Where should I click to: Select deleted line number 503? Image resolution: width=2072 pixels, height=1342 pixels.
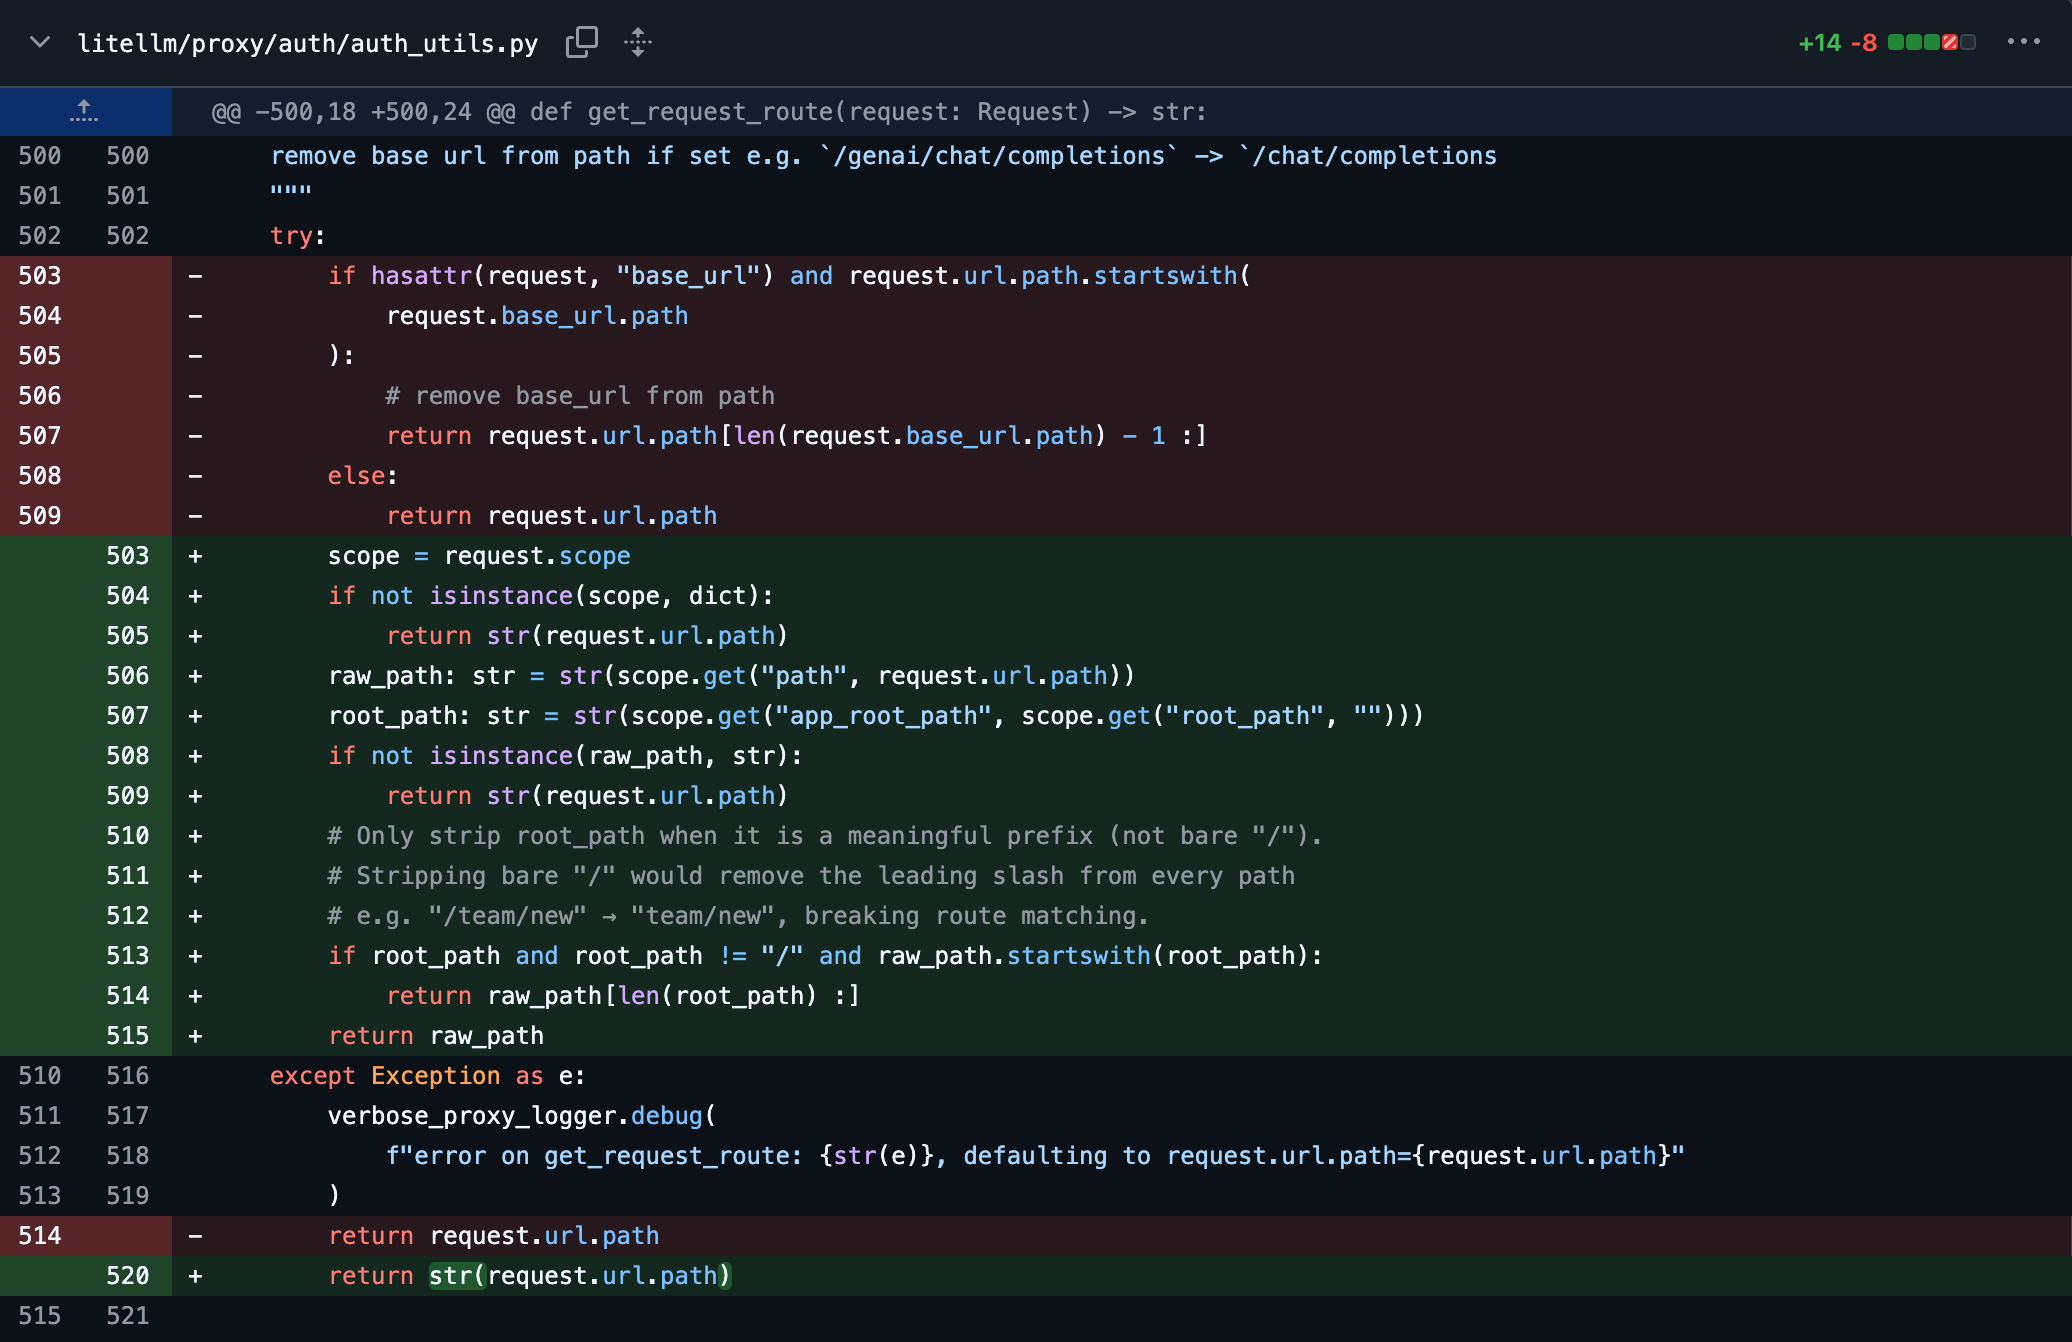pyautogui.click(x=40, y=276)
